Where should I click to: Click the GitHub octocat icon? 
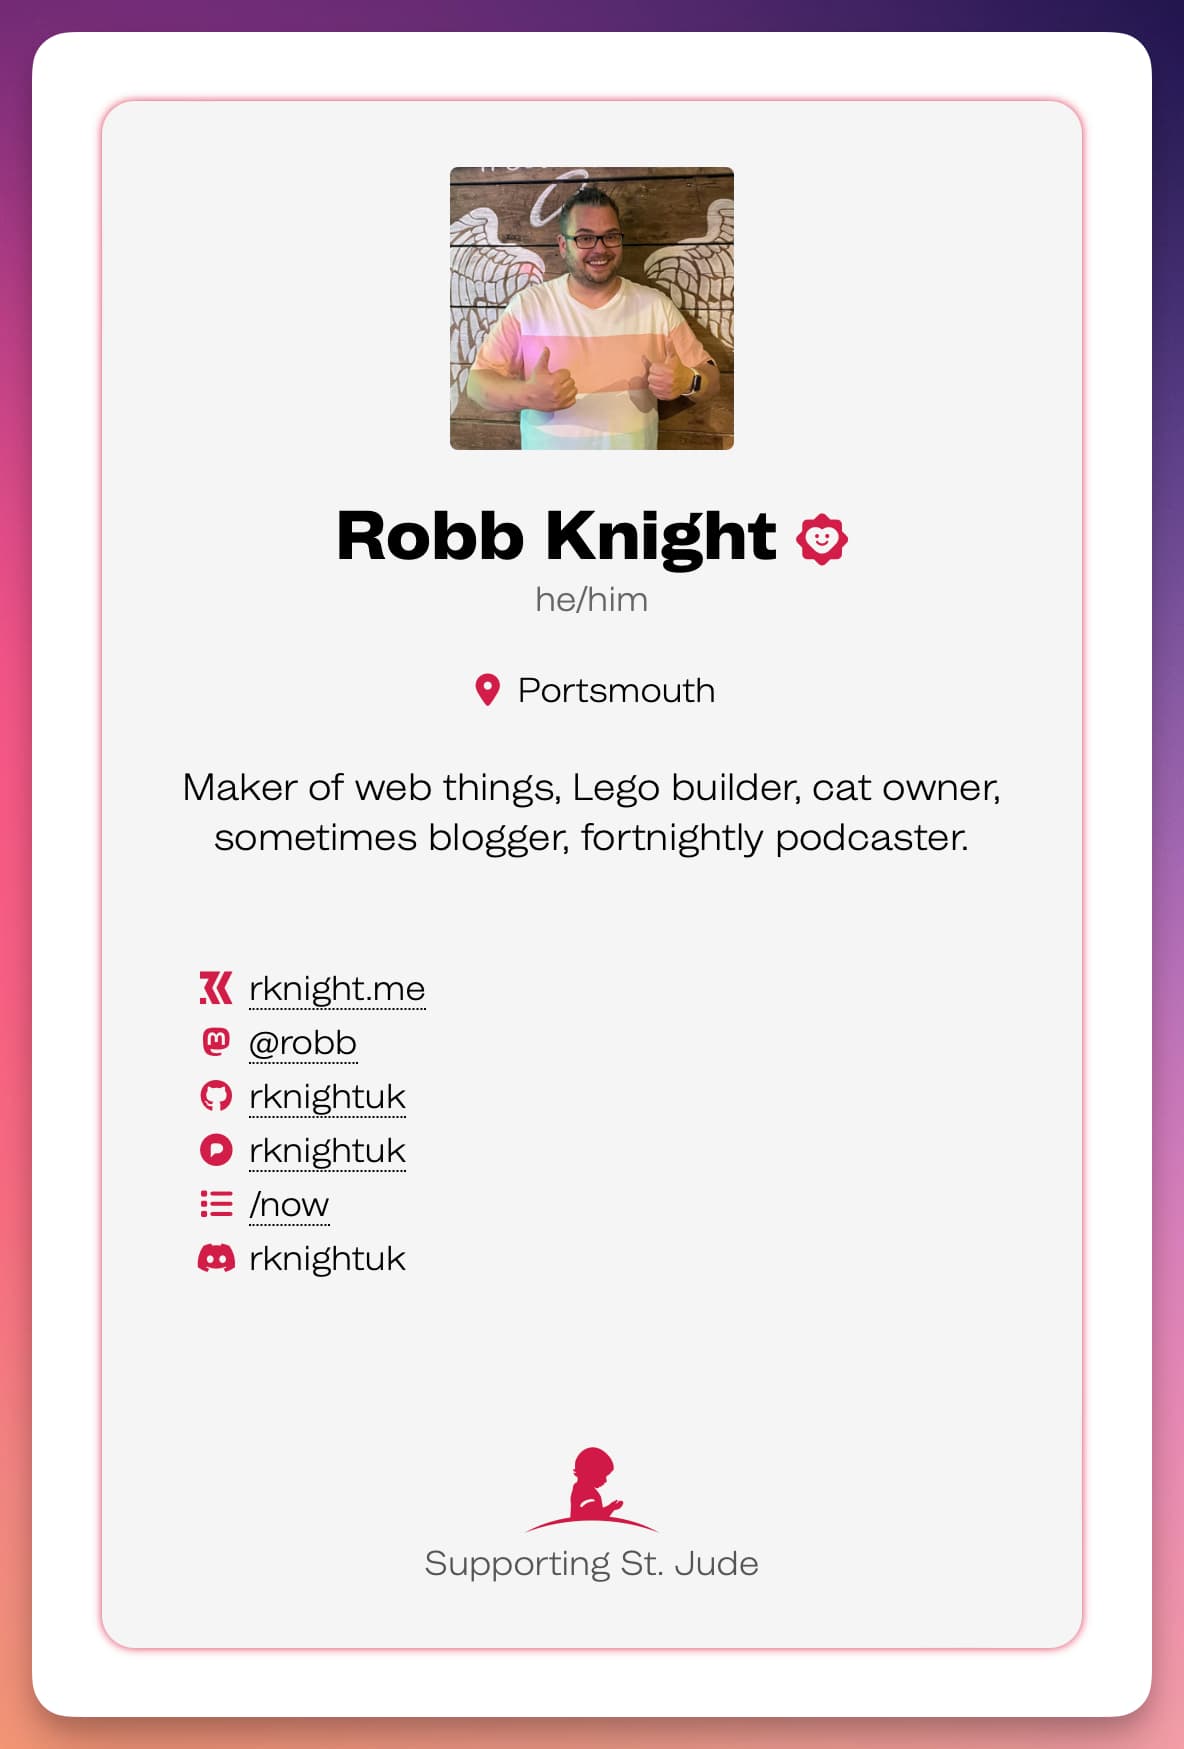click(x=216, y=1096)
